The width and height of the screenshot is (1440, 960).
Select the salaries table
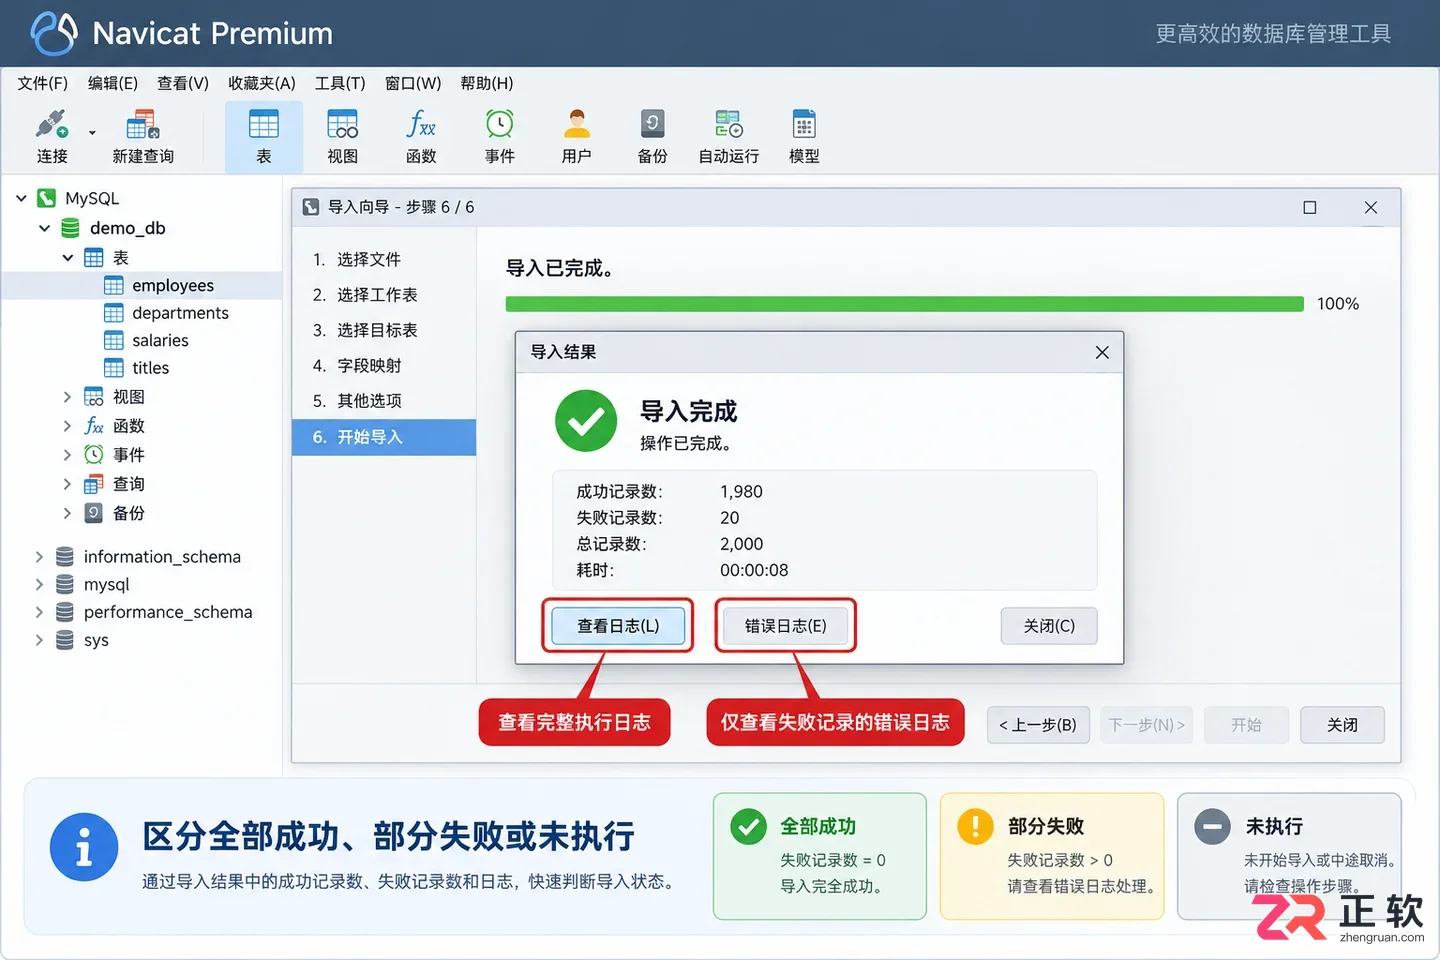tap(160, 340)
